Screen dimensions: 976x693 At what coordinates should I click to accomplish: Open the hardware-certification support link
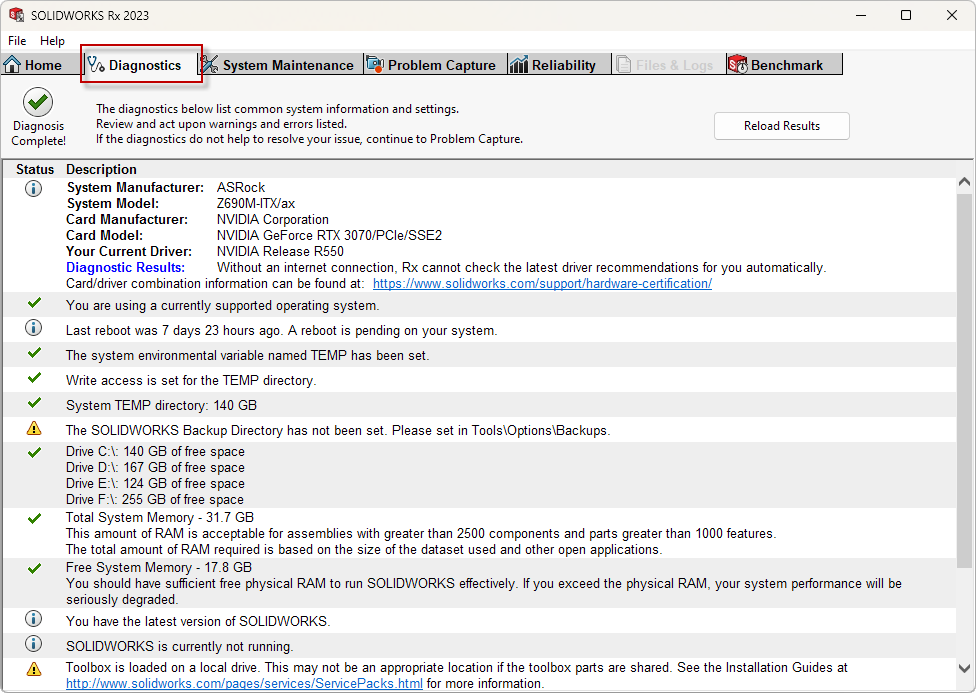542,284
